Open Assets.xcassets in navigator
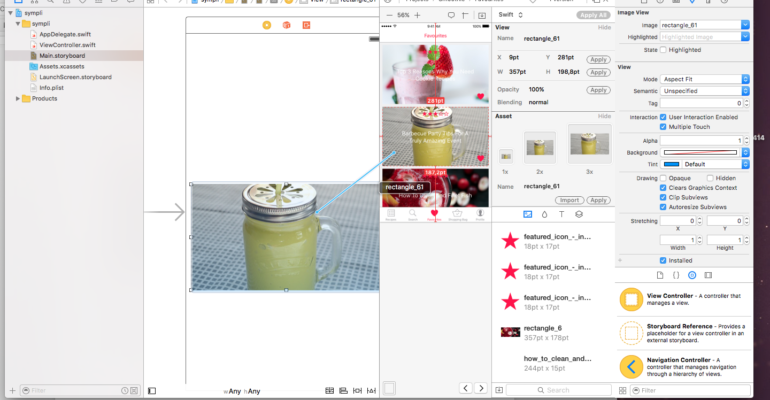770x400 pixels. click(57, 67)
